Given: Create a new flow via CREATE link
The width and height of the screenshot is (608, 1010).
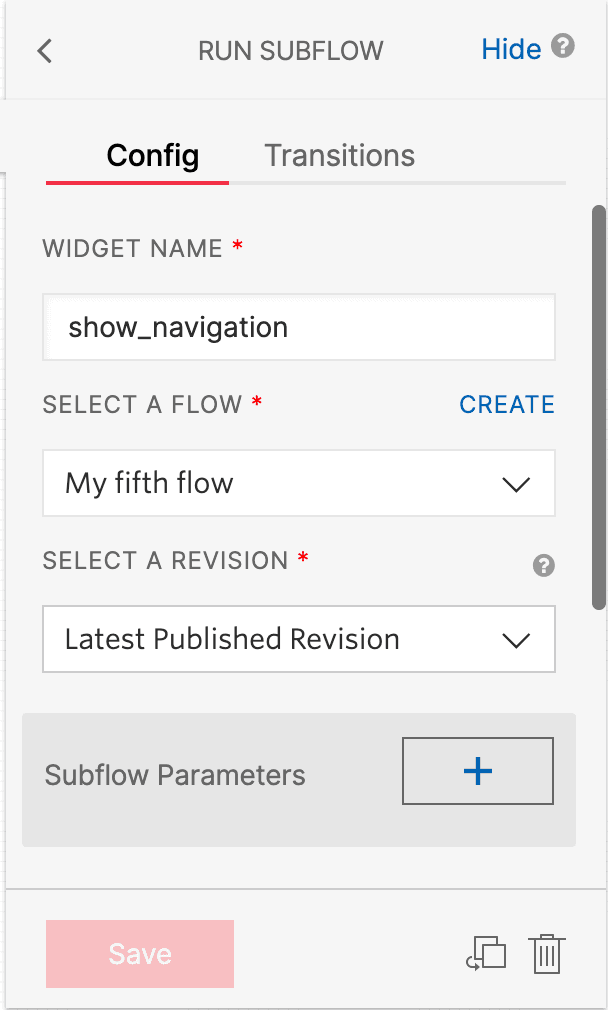Looking at the screenshot, I should point(506,404).
